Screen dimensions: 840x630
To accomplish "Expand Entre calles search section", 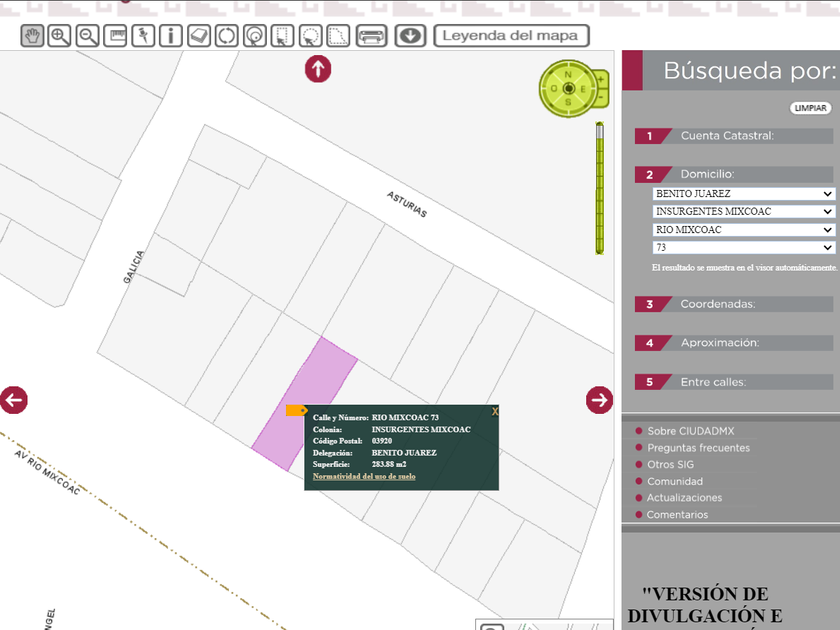I will (733, 382).
